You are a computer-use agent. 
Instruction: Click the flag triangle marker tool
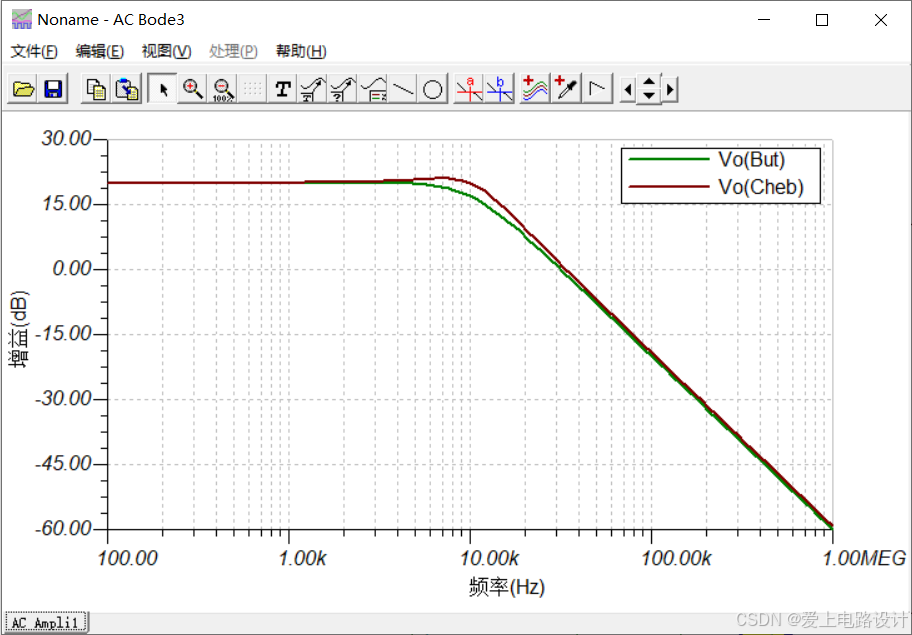coord(597,89)
